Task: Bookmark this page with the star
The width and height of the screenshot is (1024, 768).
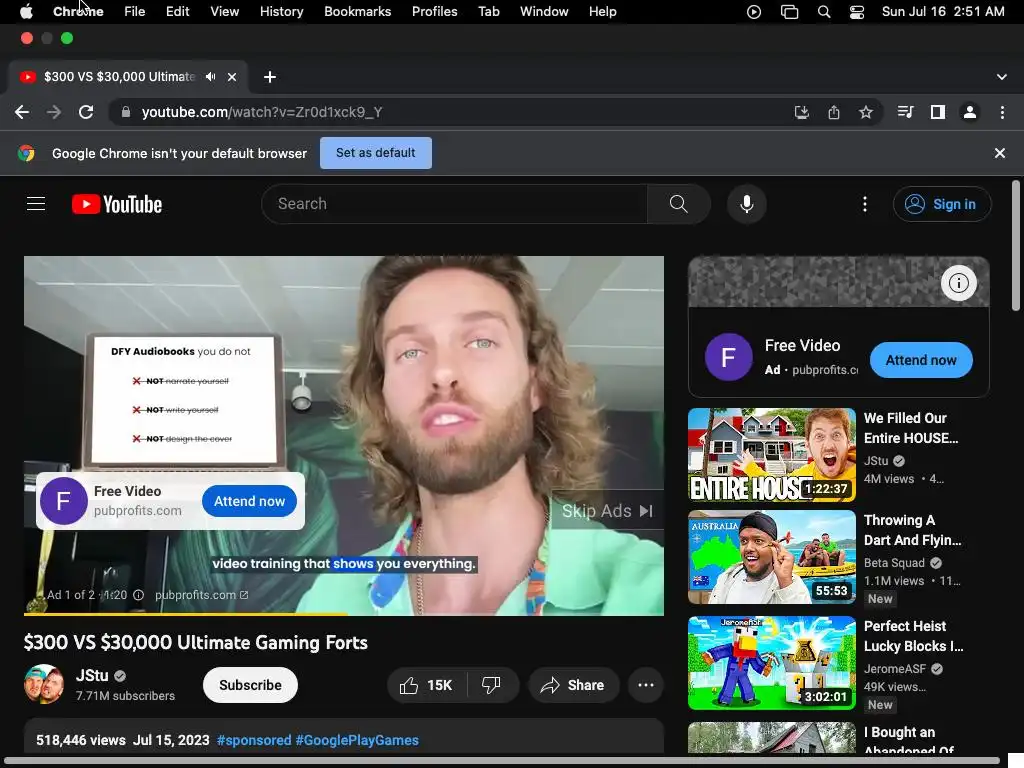Action: tap(866, 112)
